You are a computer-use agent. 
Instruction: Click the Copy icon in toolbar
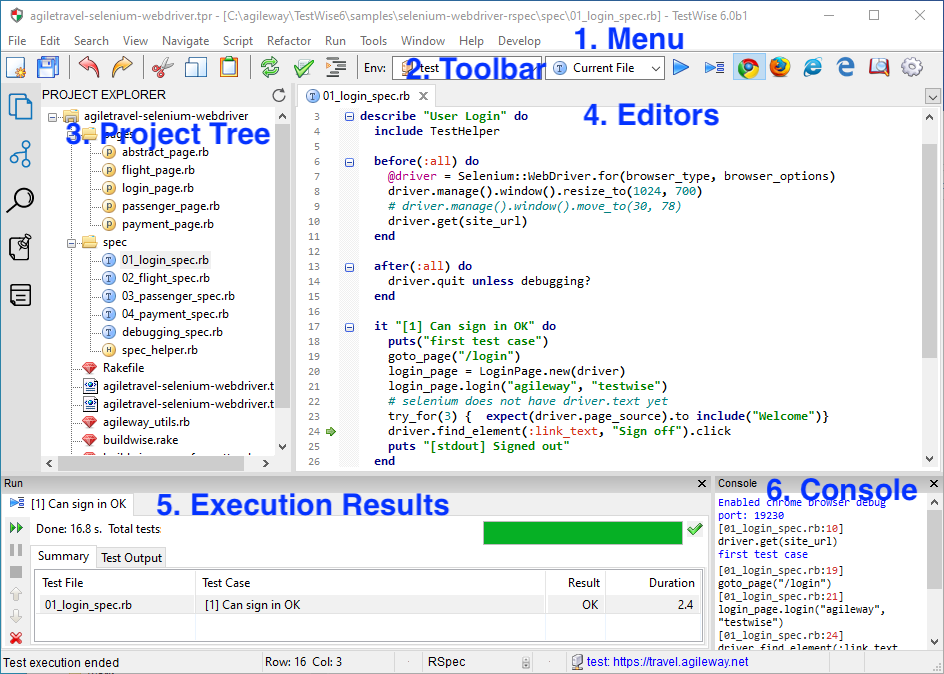tap(196, 67)
